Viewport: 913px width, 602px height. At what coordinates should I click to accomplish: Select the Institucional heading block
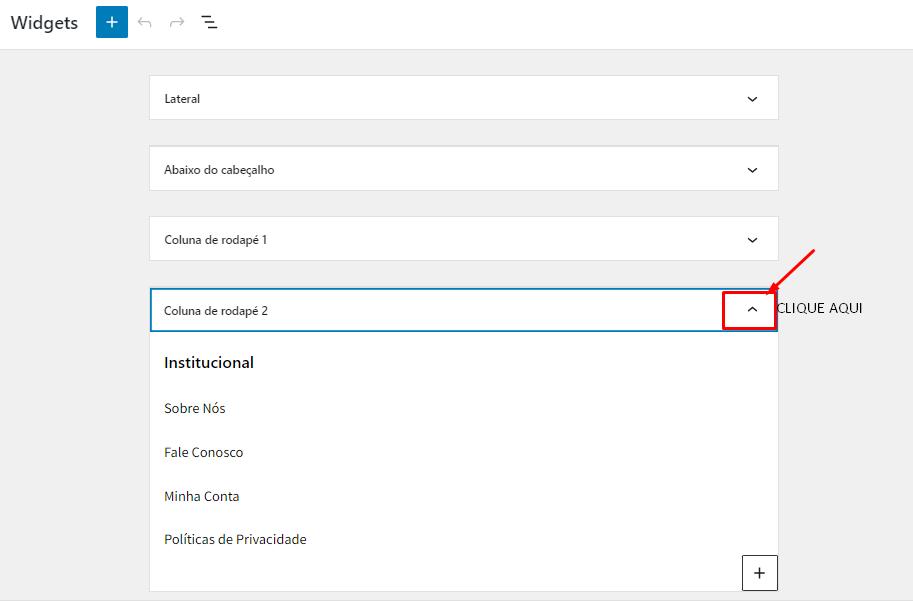point(208,363)
